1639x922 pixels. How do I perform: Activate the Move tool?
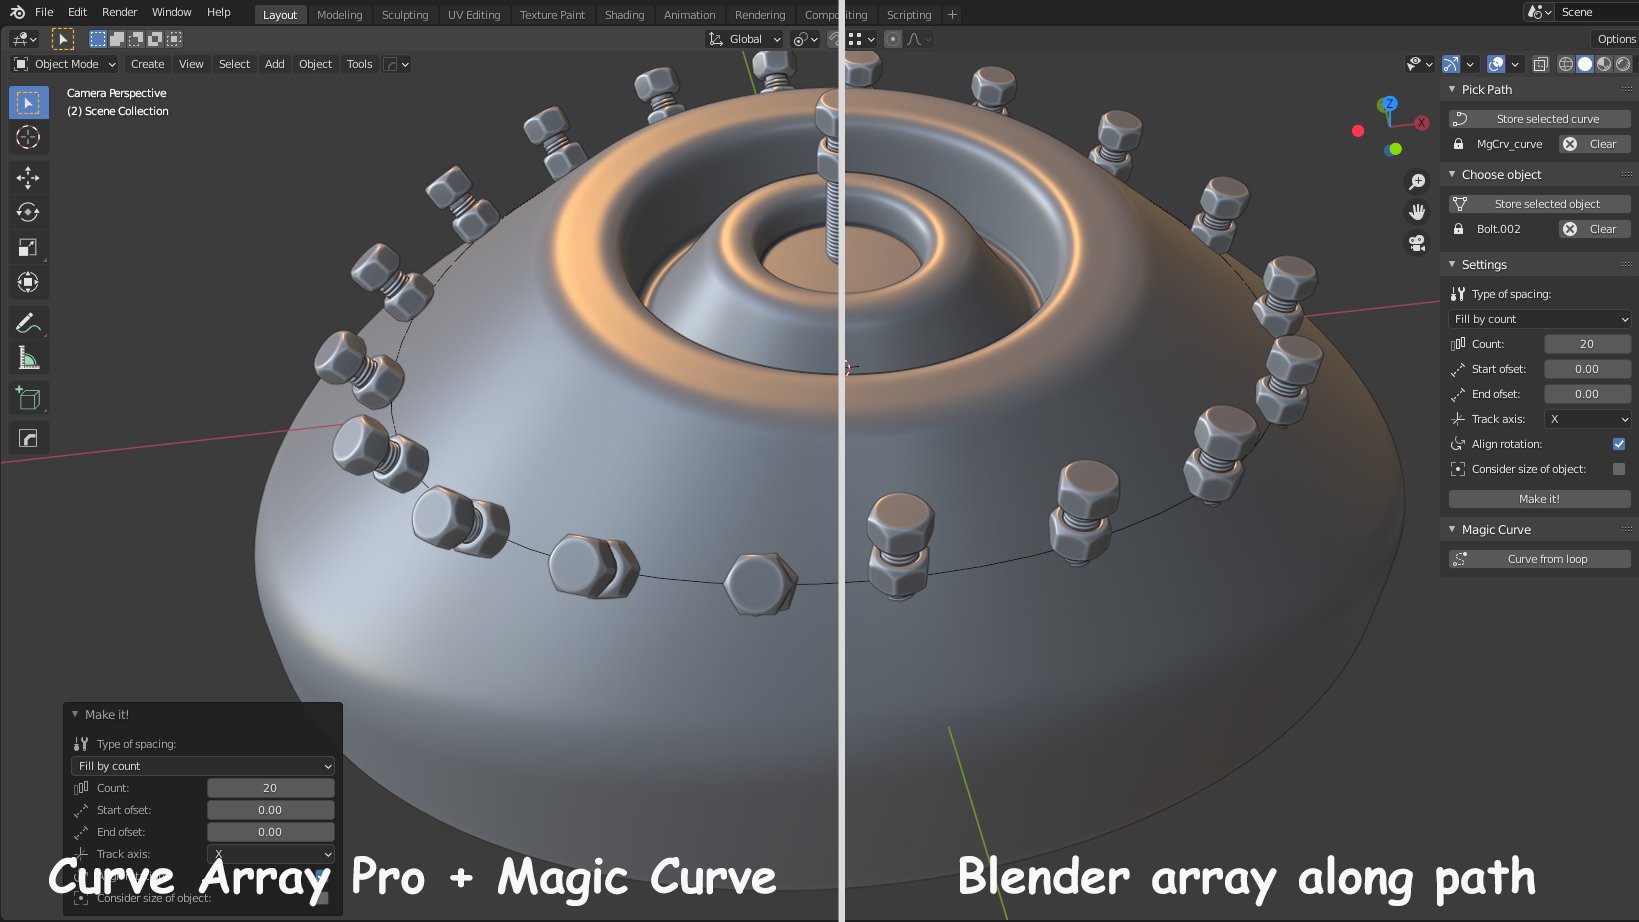pos(28,177)
